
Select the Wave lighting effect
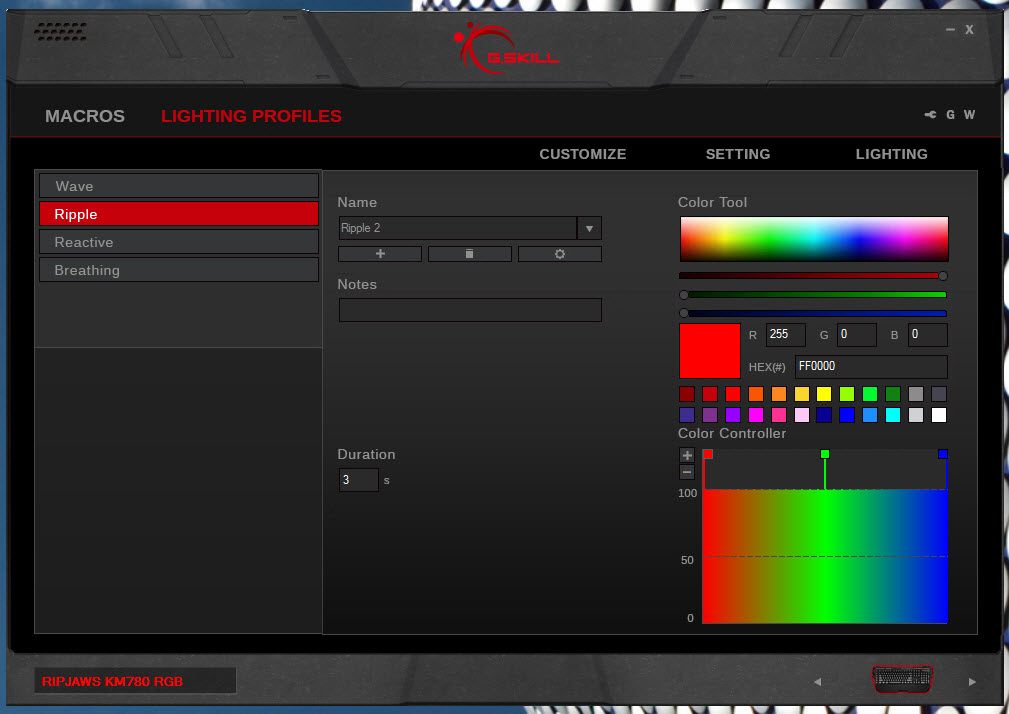(x=179, y=187)
